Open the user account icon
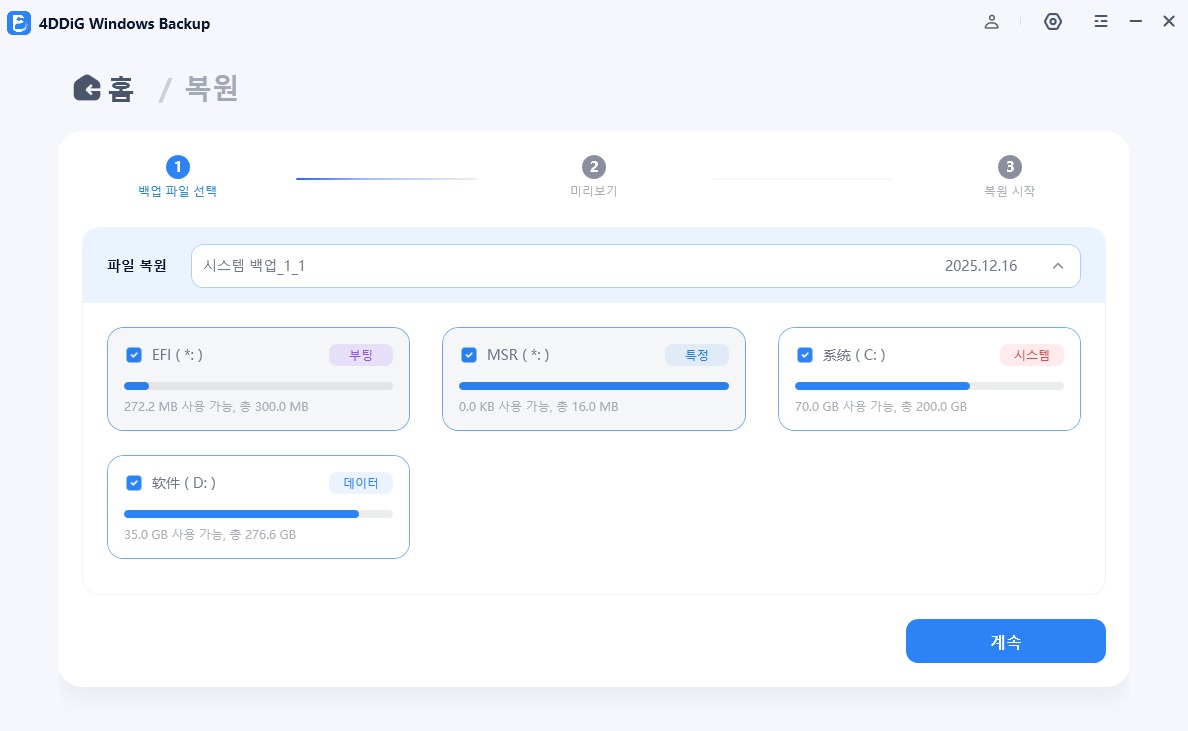This screenshot has width=1188, height=731. 992,21
